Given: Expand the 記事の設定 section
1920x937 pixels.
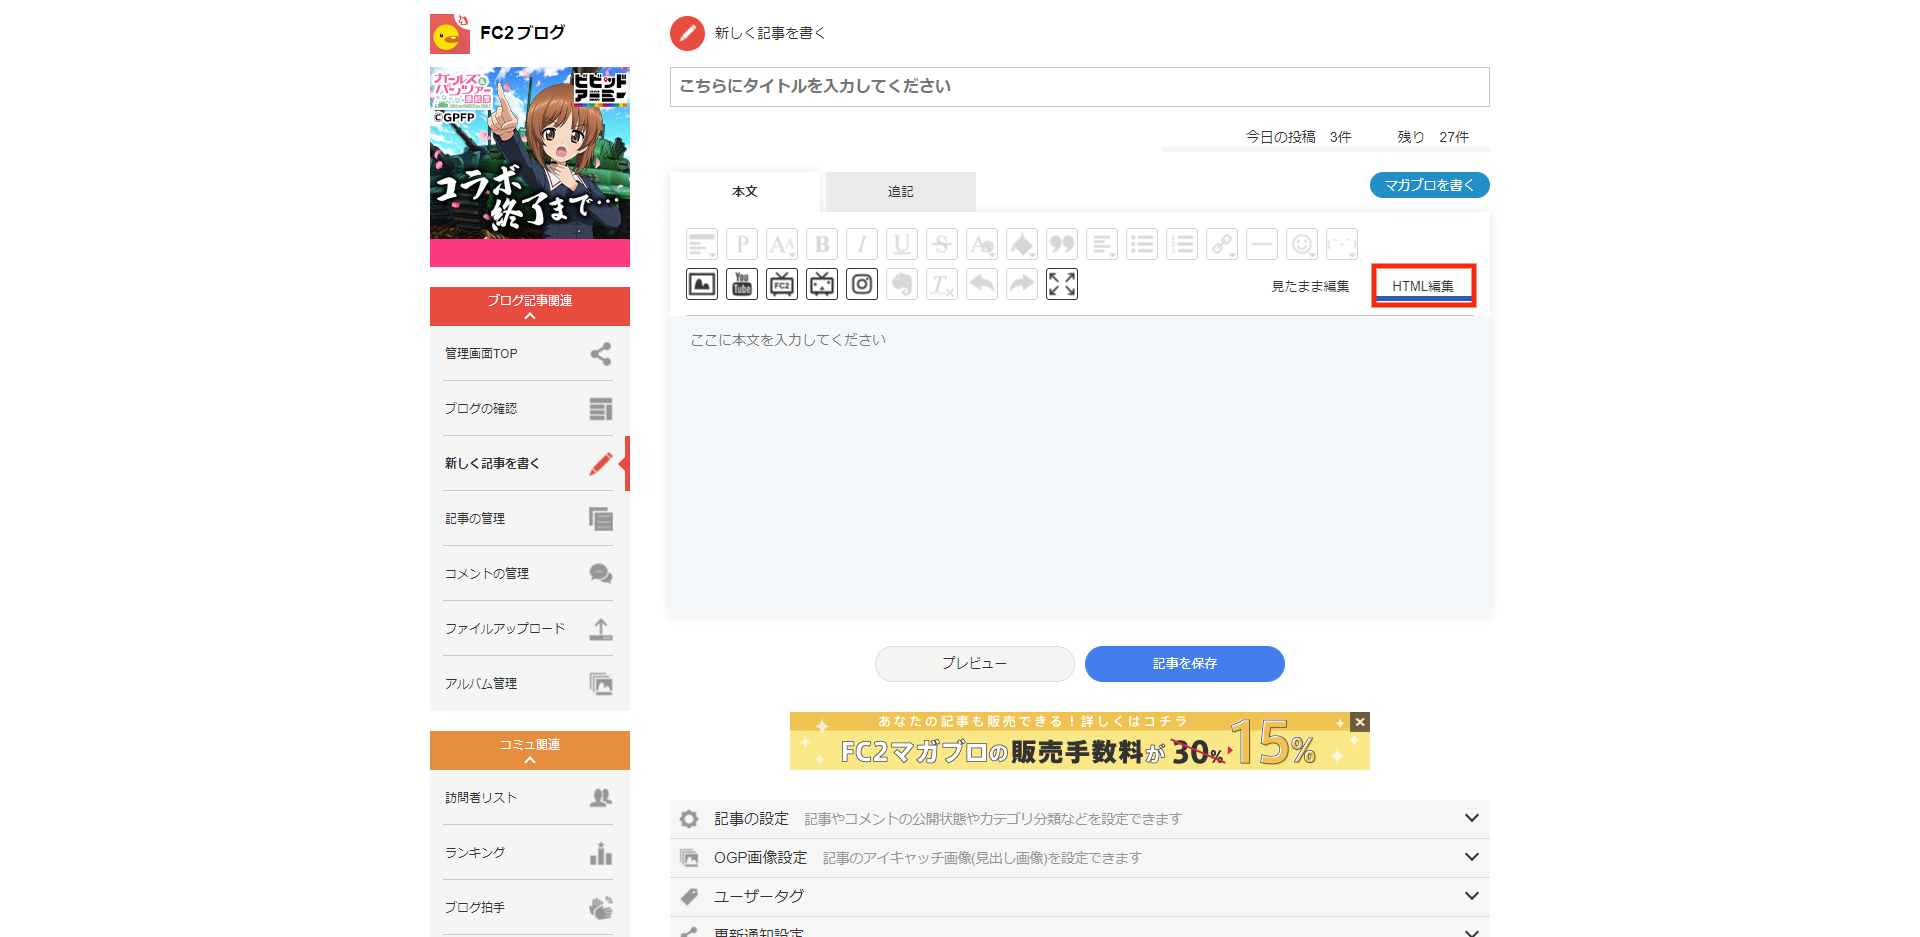Looking at the screenshot, I should coord(1080,819).
